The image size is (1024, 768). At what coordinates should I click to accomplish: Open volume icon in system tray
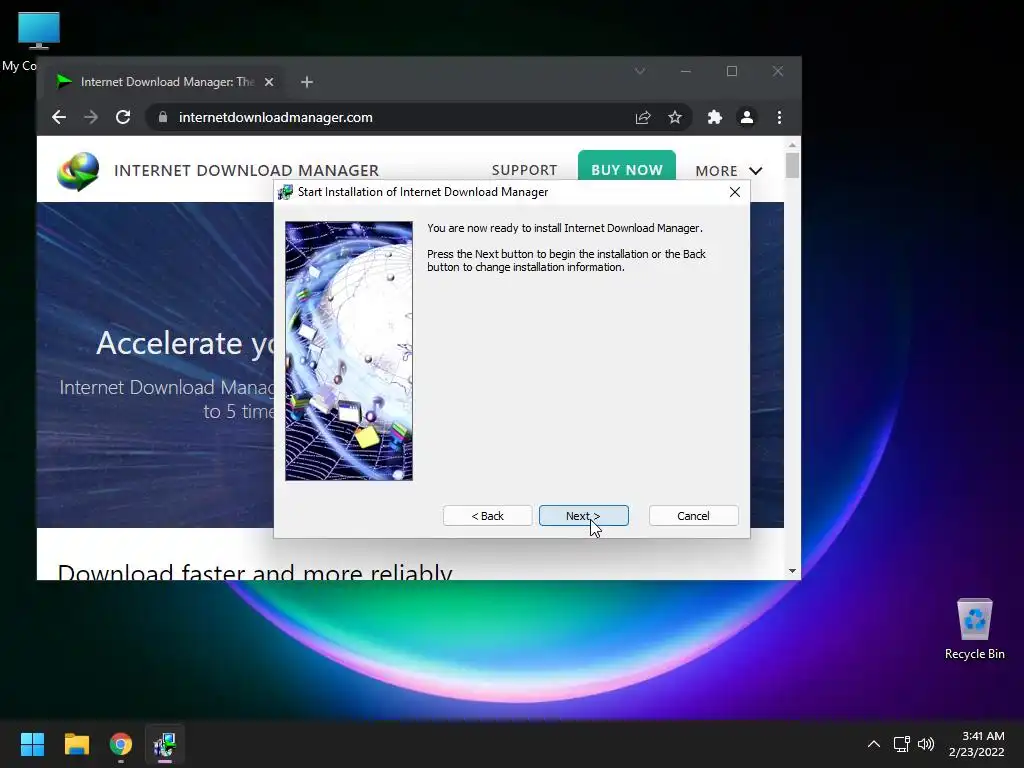(926, 744)
